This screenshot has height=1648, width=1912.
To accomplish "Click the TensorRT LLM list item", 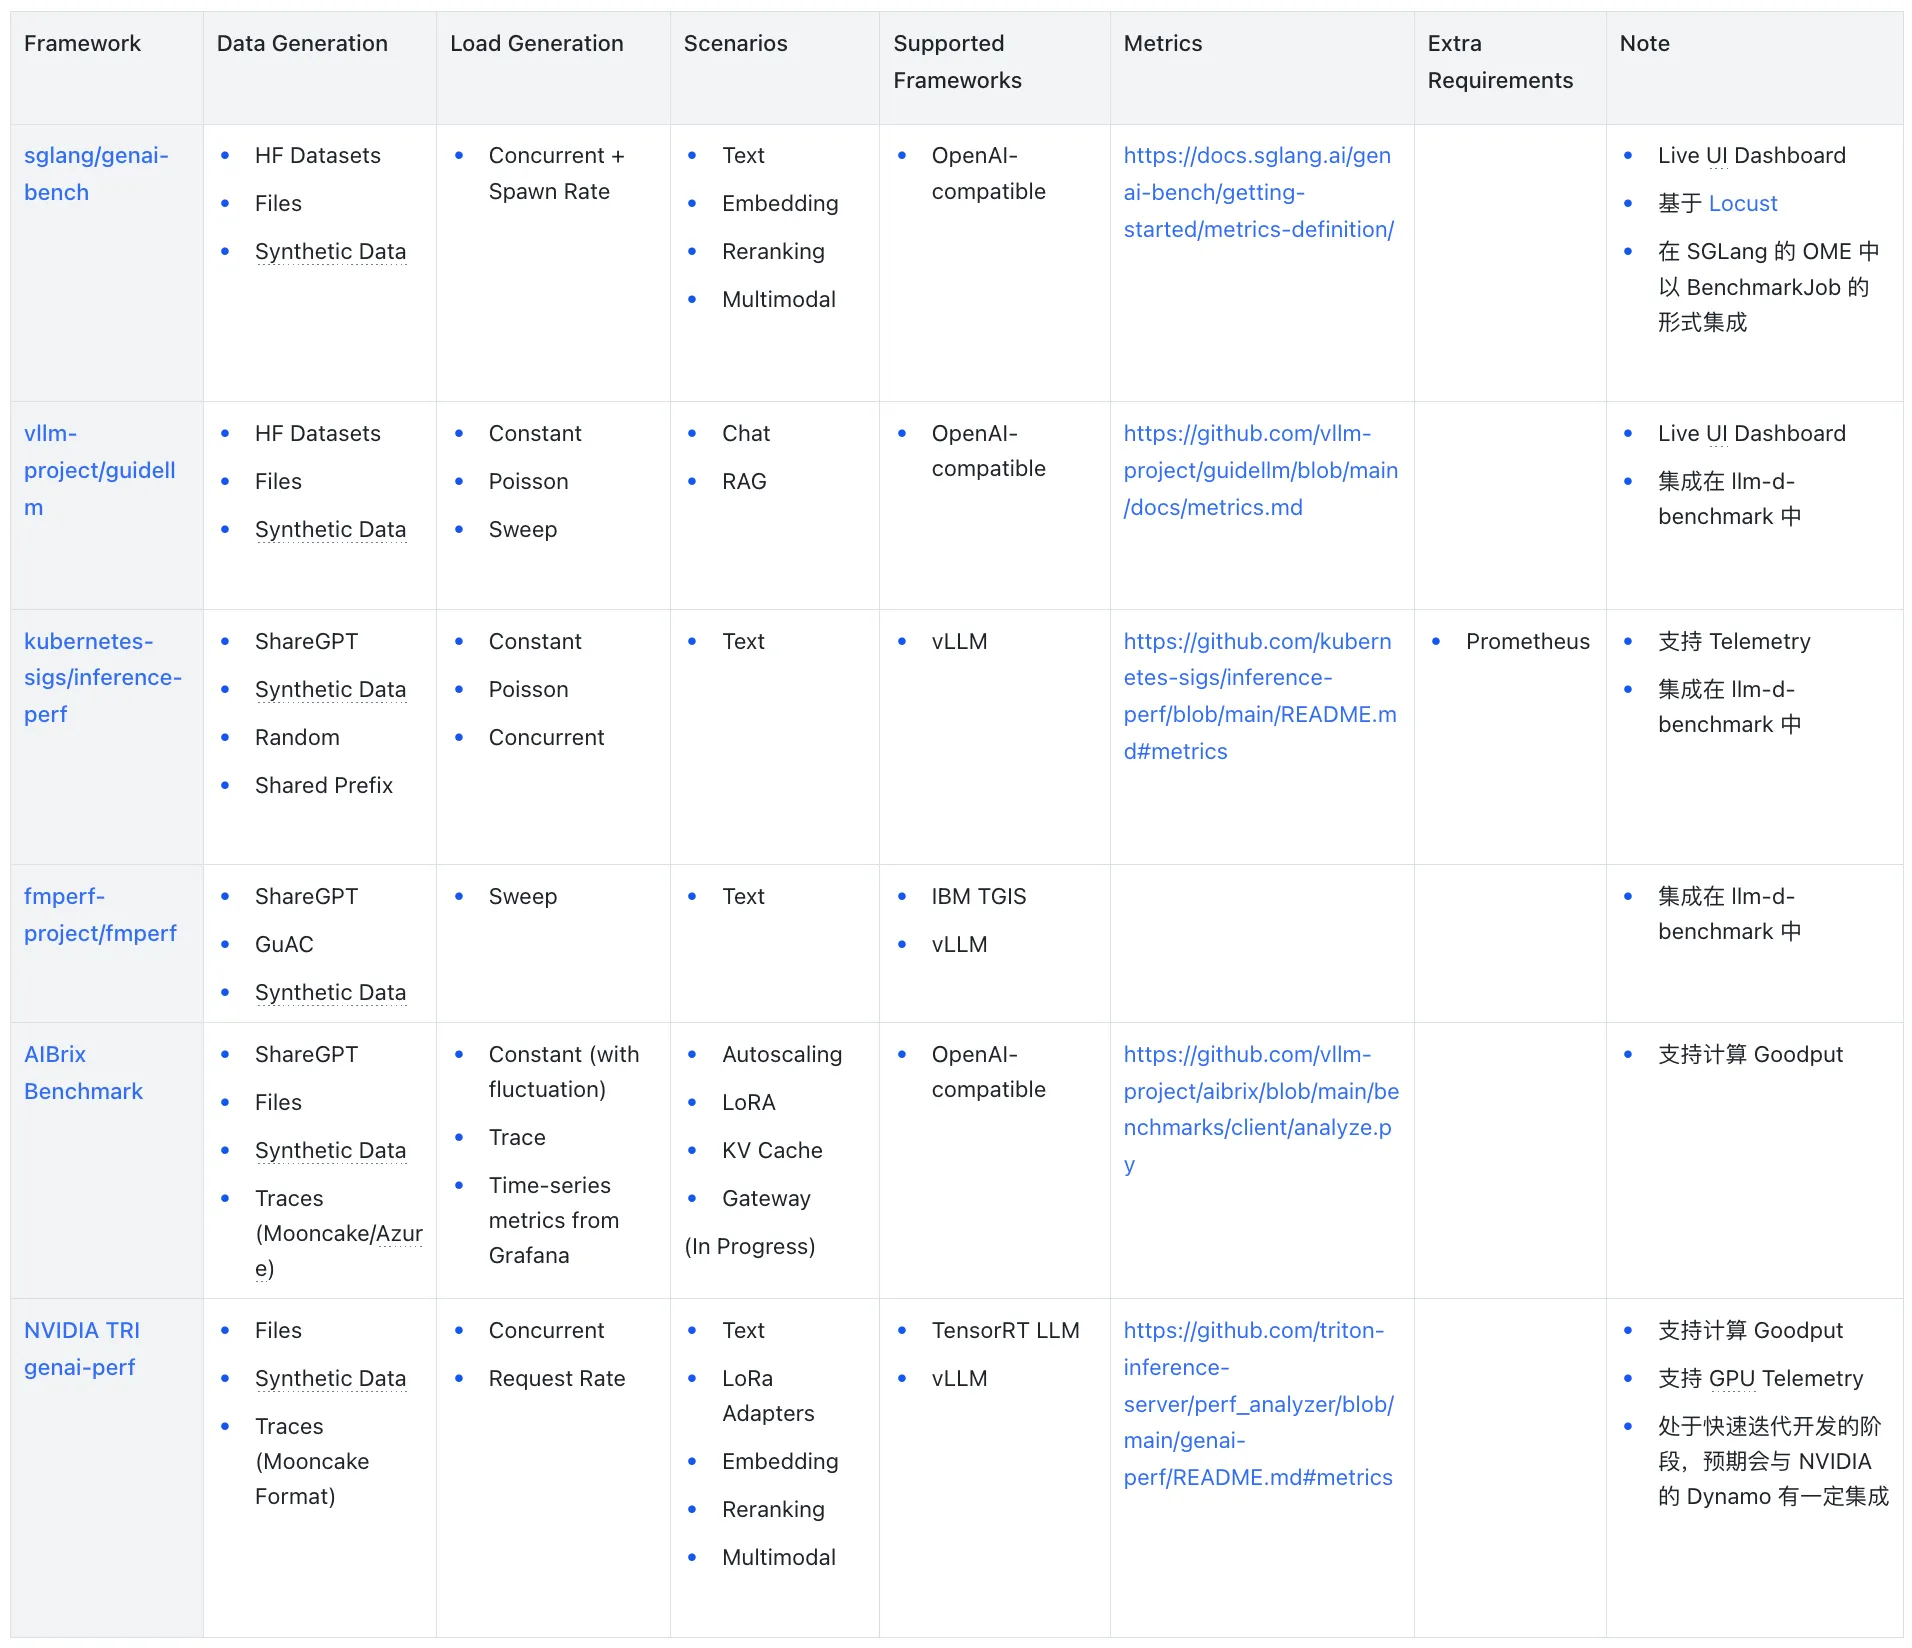I will [1005, 1331].
